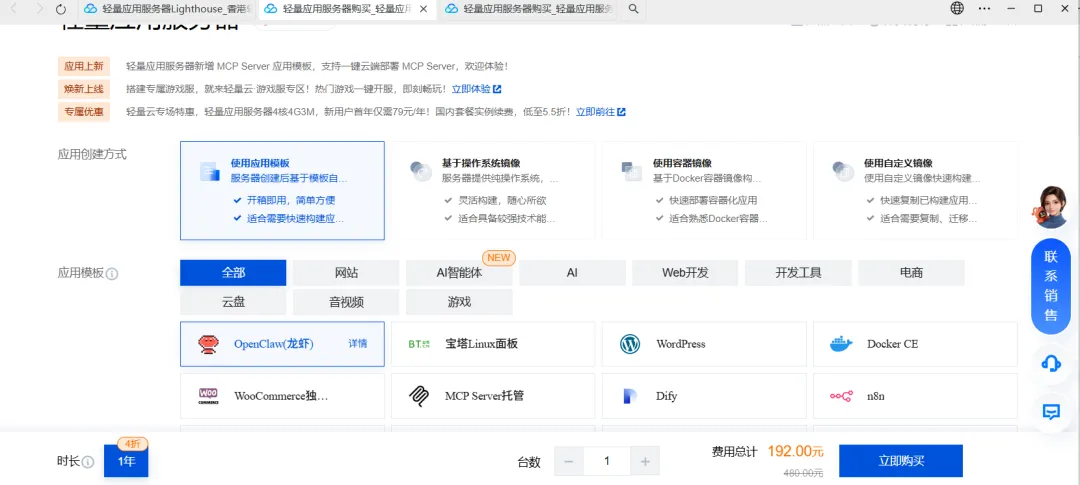Switch to the third 轻量应用服务器购买 tab

[x=529, y=9]
